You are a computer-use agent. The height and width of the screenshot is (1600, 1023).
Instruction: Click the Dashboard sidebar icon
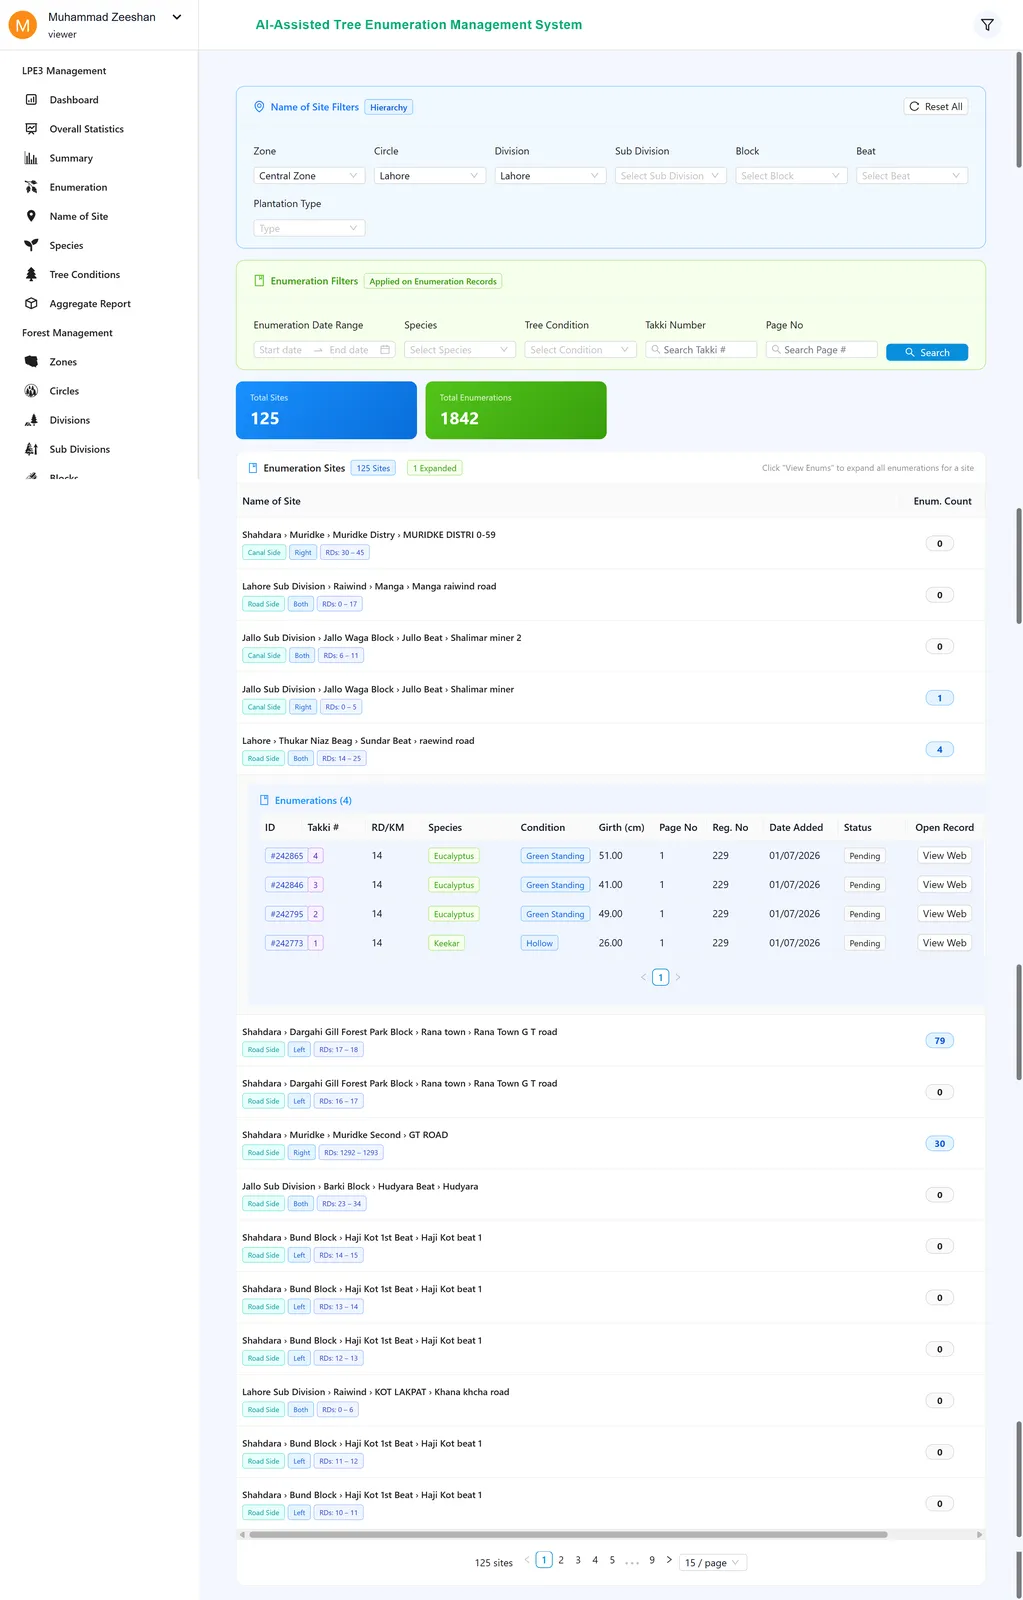31,100
